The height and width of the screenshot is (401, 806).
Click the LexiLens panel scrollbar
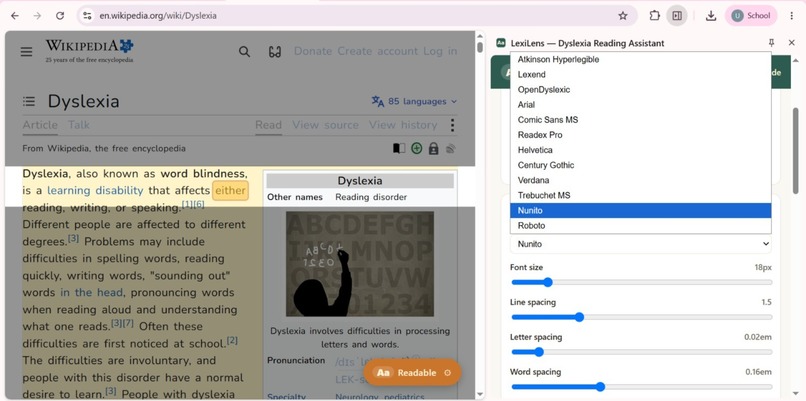pyautogui.click(x=796, y=149)
